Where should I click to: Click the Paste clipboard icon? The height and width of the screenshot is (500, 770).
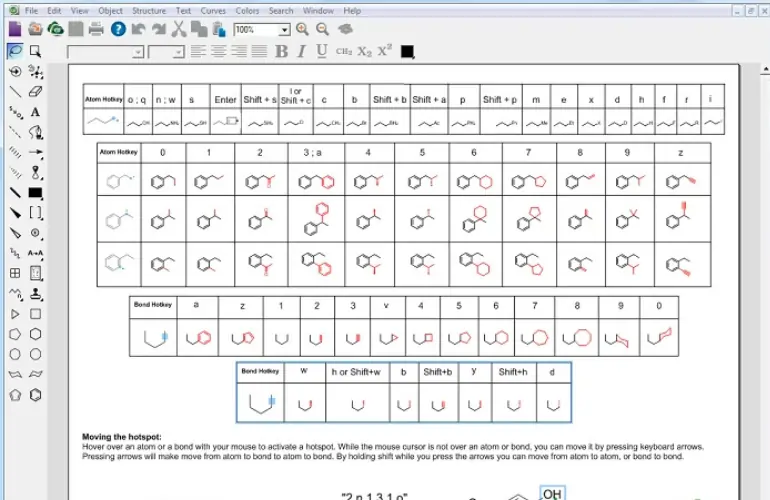point(219,29)
